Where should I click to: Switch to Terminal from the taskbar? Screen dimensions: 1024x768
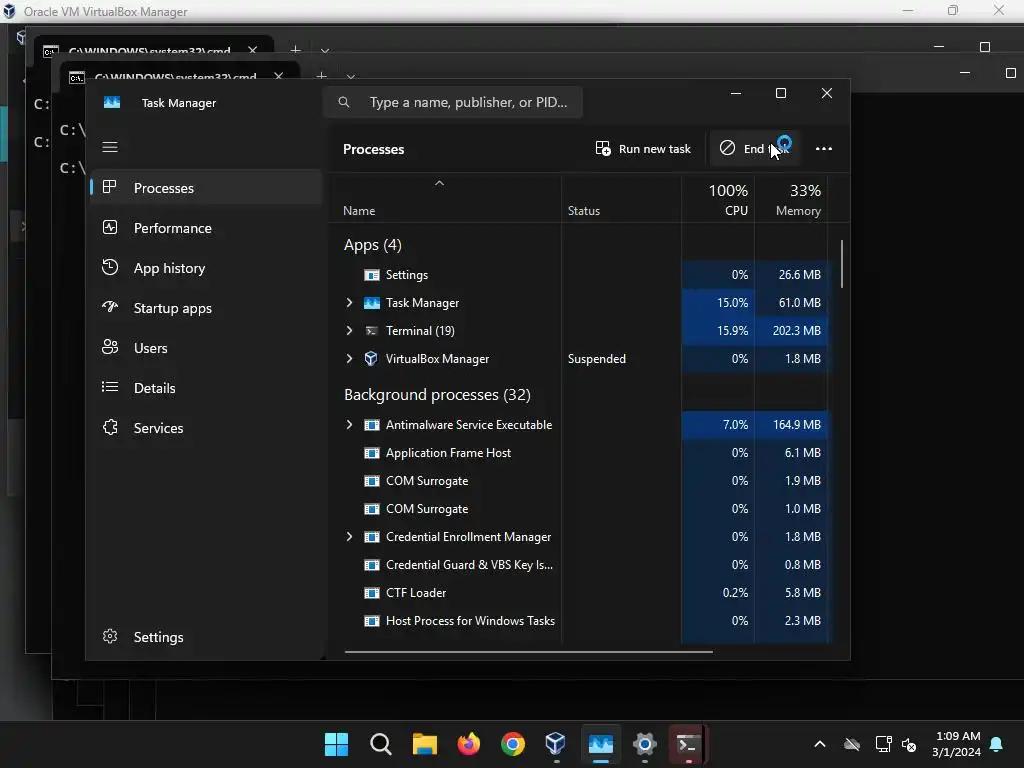[x=688, y=744]
